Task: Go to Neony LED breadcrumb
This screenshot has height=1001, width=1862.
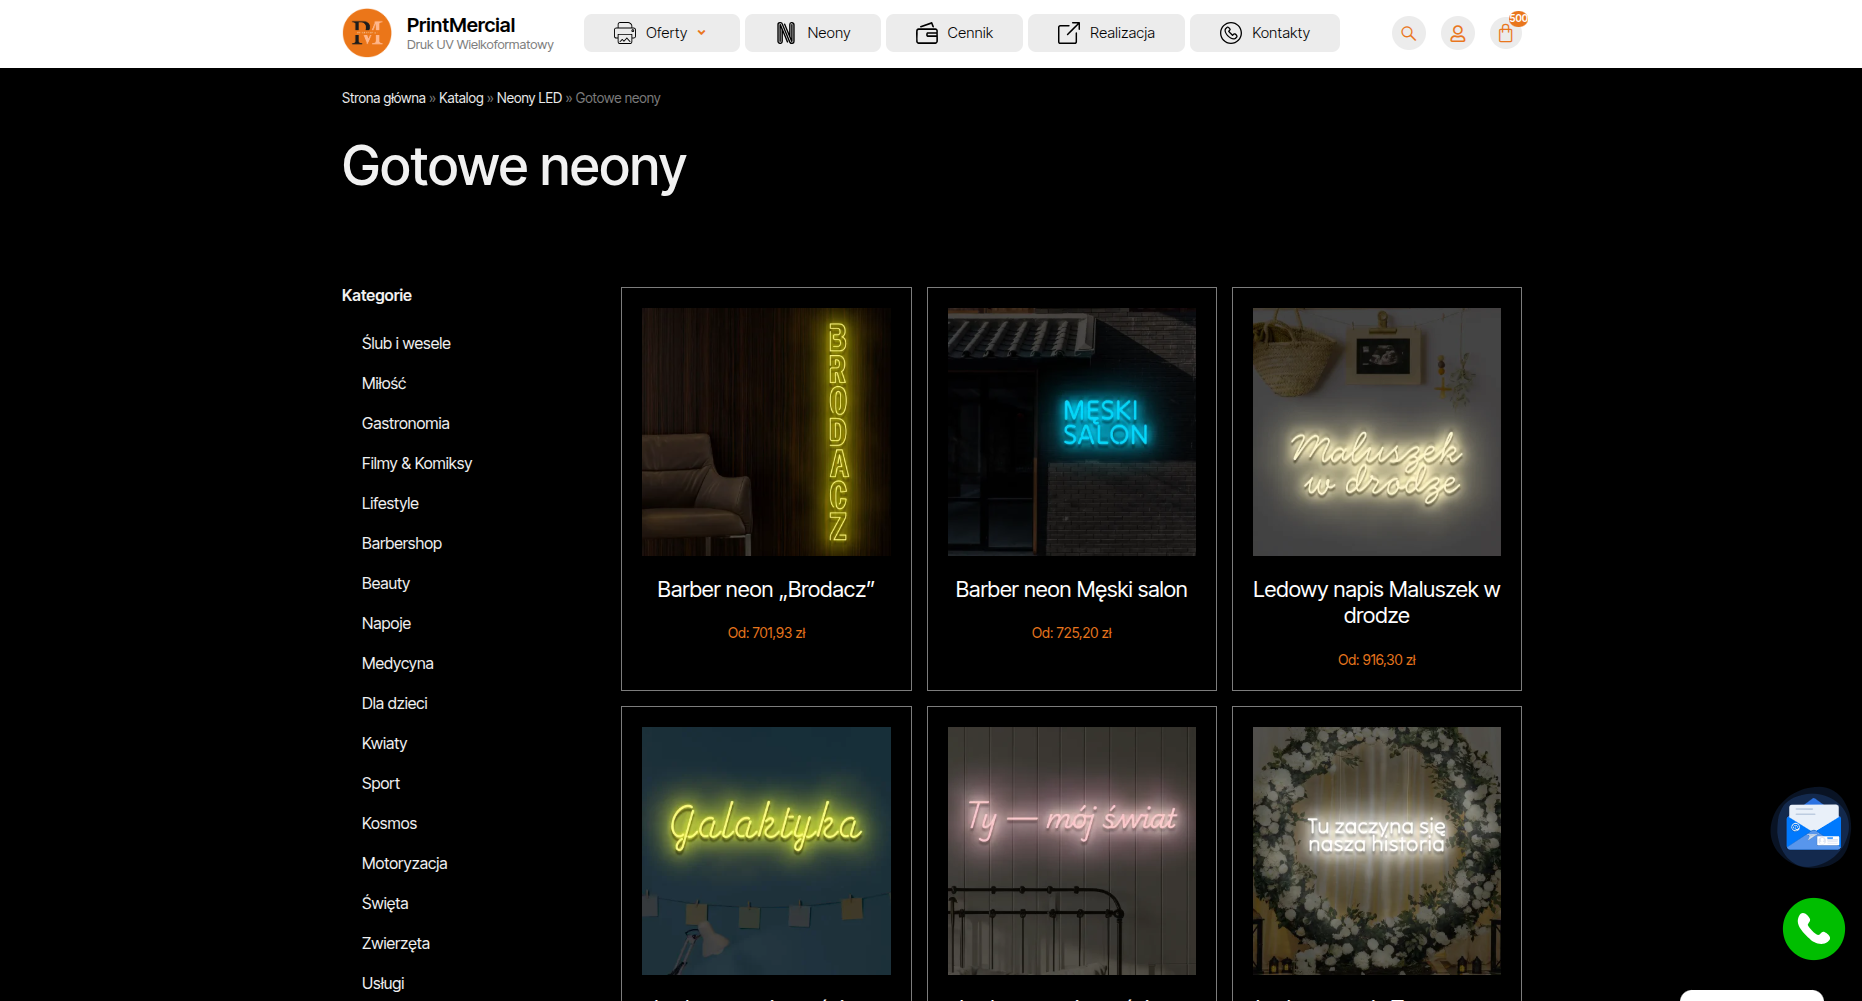Action: (529, 98)
